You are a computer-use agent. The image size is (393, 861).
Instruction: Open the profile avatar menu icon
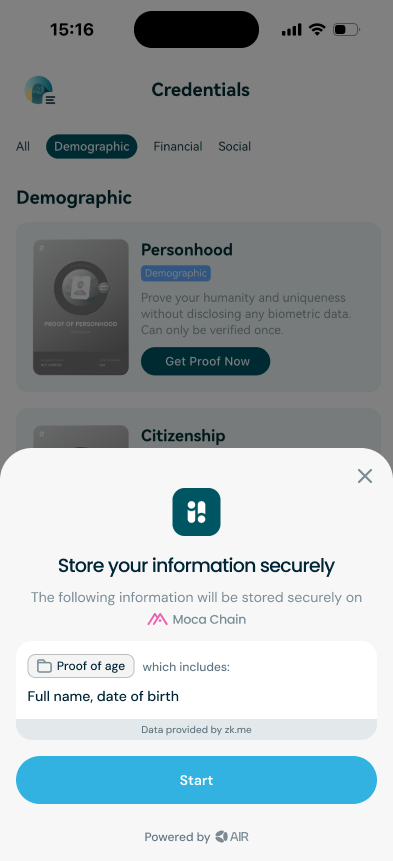[x=40, y=90]
